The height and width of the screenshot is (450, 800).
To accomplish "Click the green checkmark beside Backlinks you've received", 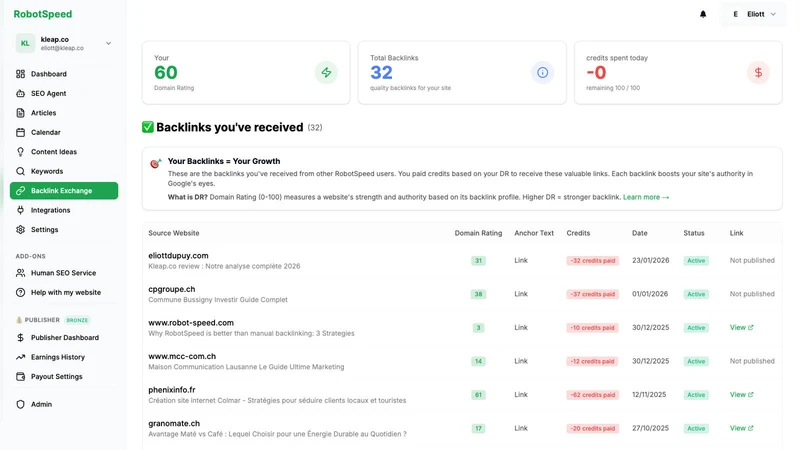I will pyautogui.click(x=147, y=127).
